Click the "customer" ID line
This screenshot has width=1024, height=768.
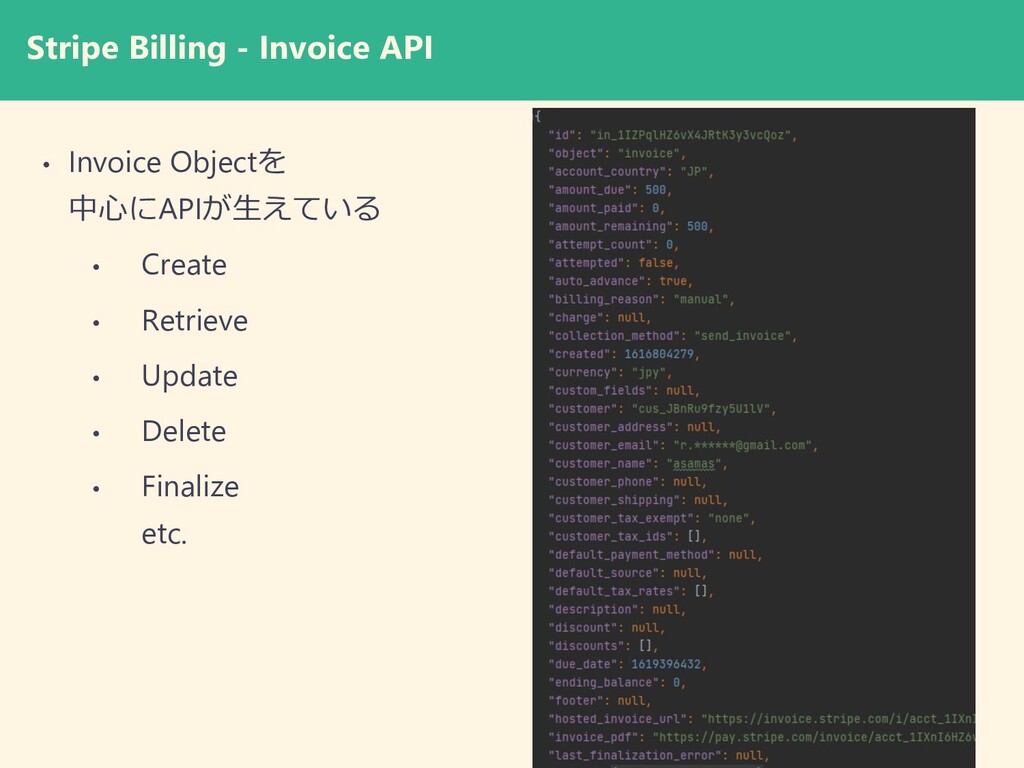[x=662, y=409]
